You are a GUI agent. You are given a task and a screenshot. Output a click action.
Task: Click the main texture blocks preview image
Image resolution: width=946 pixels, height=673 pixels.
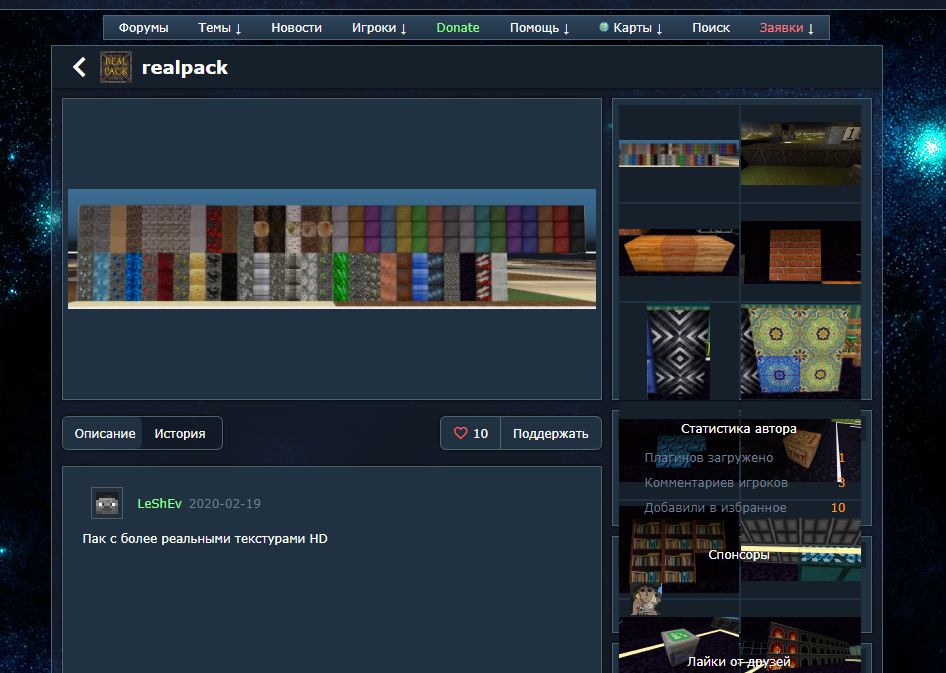tap(332, 249)
